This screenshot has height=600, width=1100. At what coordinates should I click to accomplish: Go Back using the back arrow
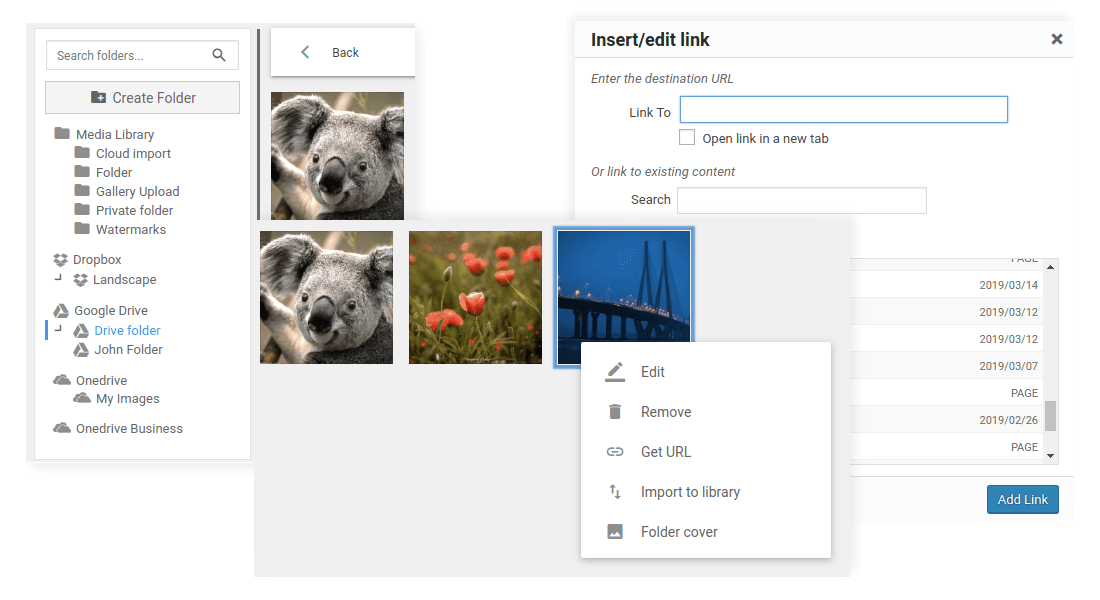(x=306, y=53)
